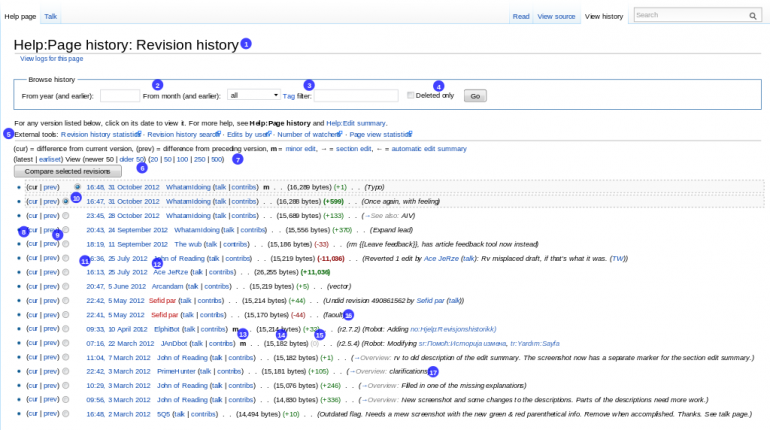Open ElphiBot user page
The width and height of the screenshot is (770, 430).
pos(166,329)
